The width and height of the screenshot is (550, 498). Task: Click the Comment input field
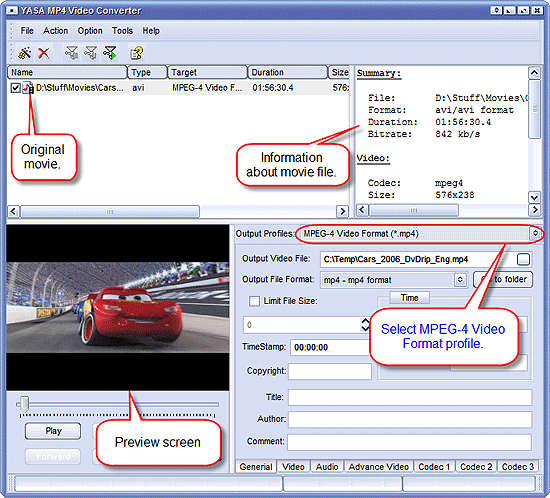(x=409, y=442)
